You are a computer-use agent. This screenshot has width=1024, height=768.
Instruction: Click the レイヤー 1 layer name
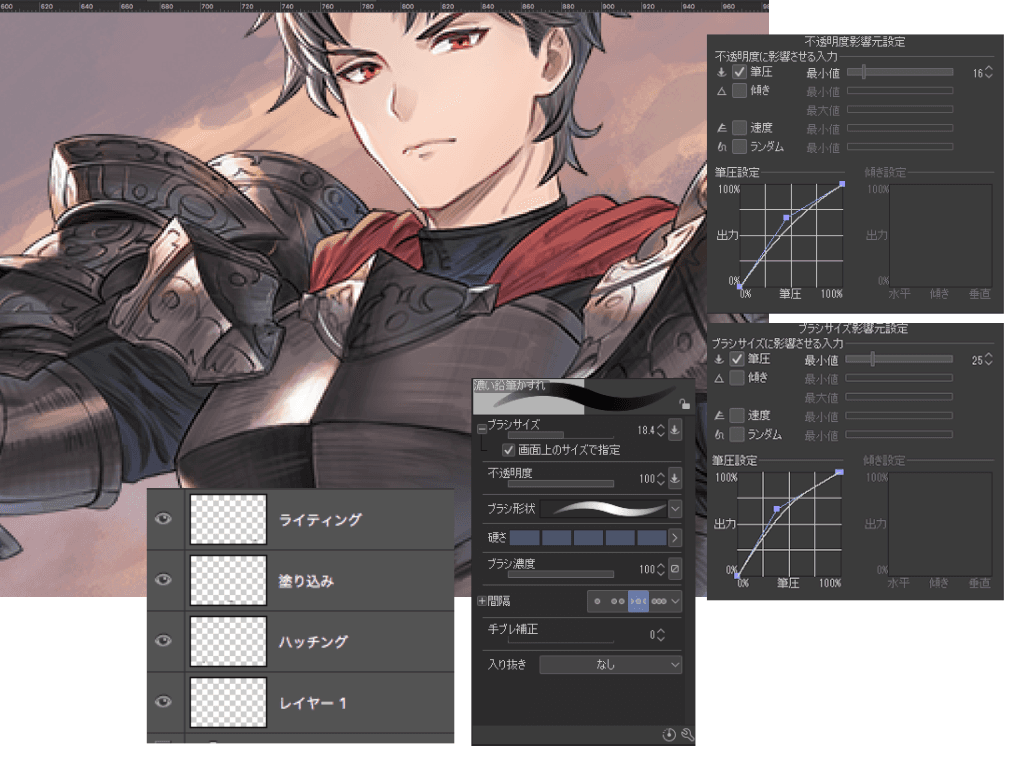click(313, 703)
